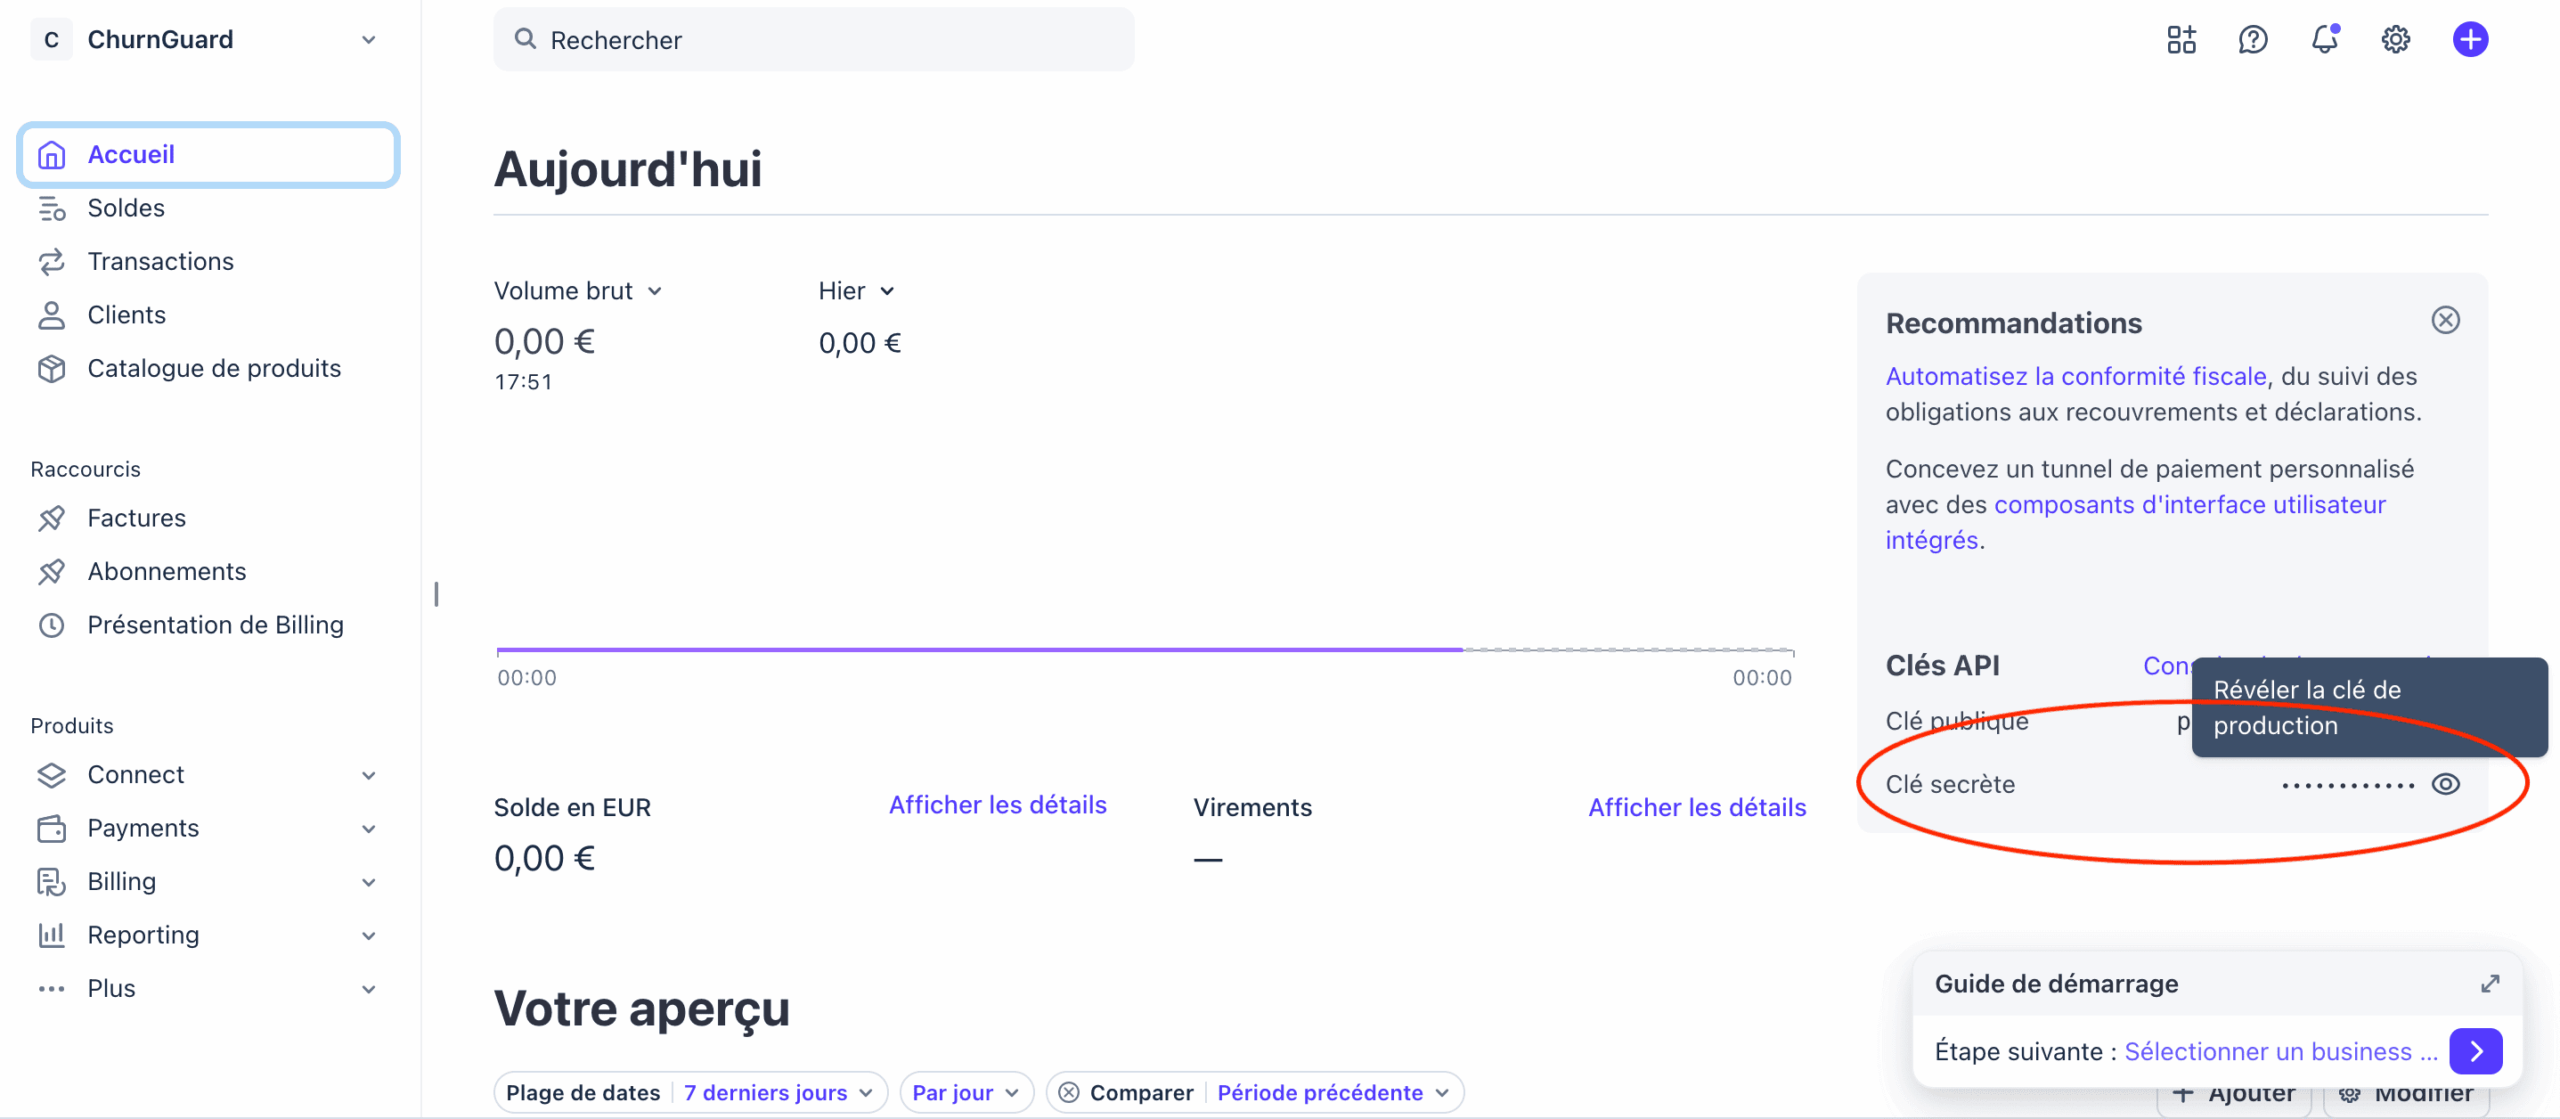Open the Hier comparison dropdown
The height and width of the screenshot is (1119, 2560).
pos(856,291)
